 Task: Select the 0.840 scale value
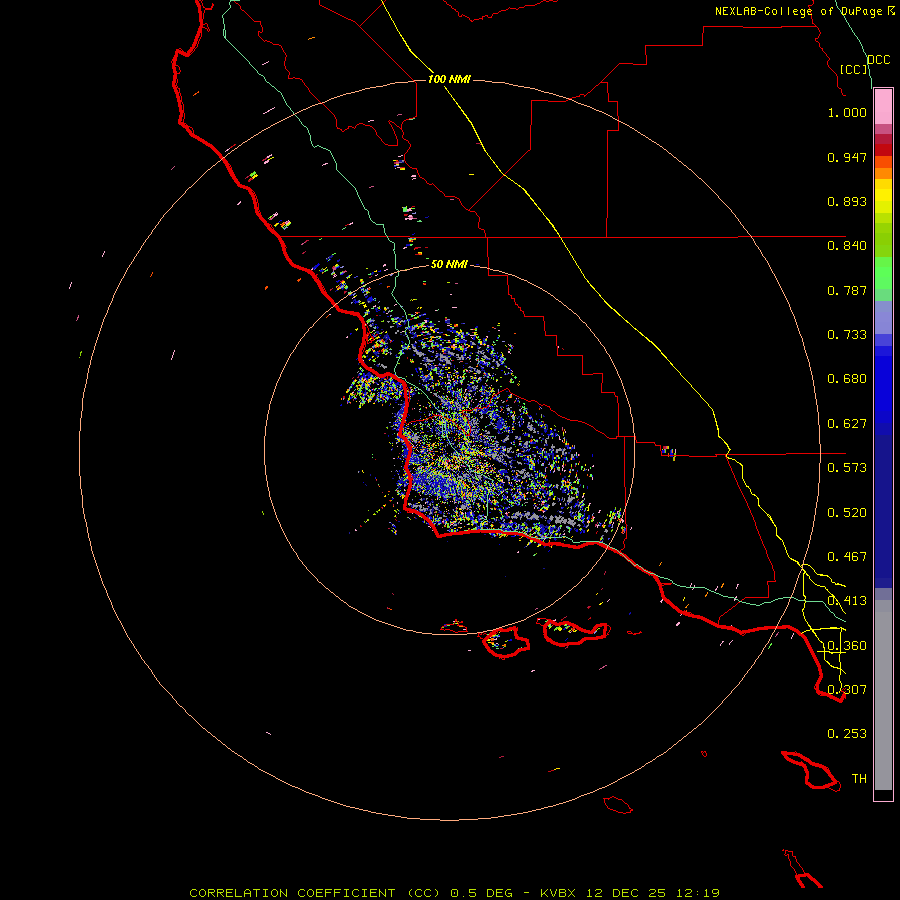tap(847, 246)
